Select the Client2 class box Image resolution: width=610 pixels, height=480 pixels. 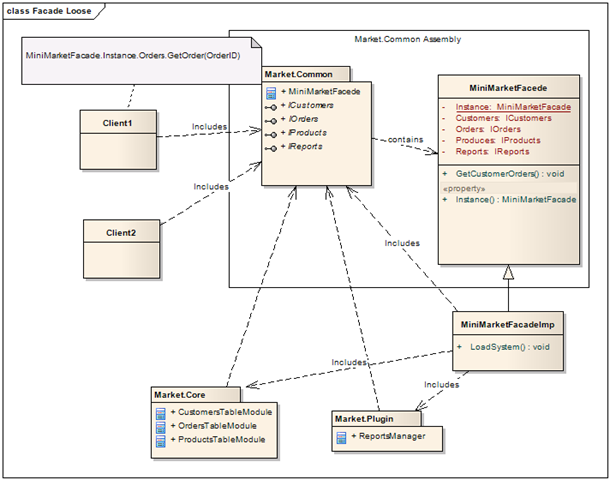pyautogui.click(x=121, y=249)
